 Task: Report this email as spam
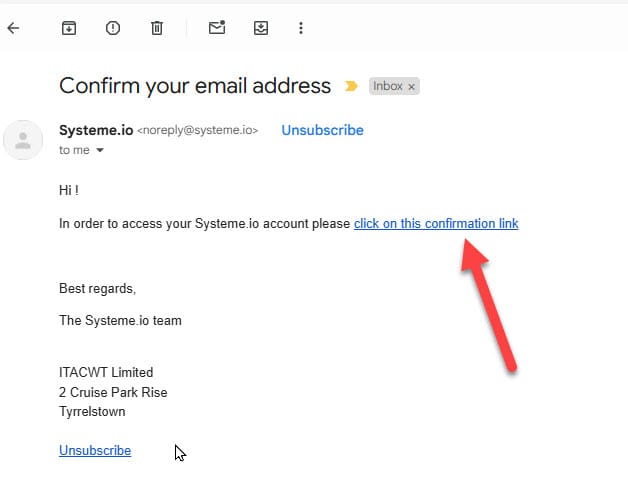click(x=113, y=28)
